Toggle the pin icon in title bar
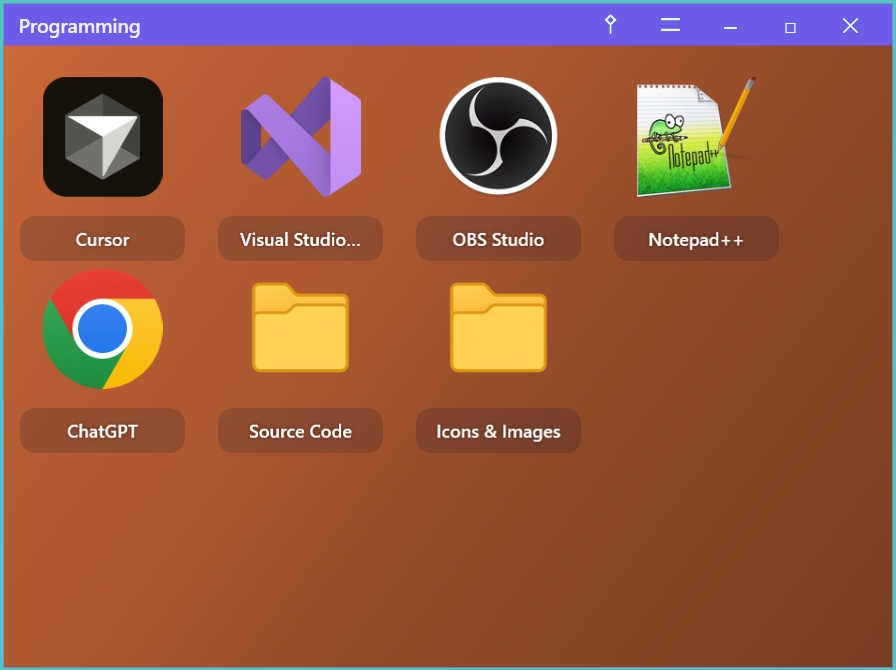The image size is (896, 670). tap(610, 25)
